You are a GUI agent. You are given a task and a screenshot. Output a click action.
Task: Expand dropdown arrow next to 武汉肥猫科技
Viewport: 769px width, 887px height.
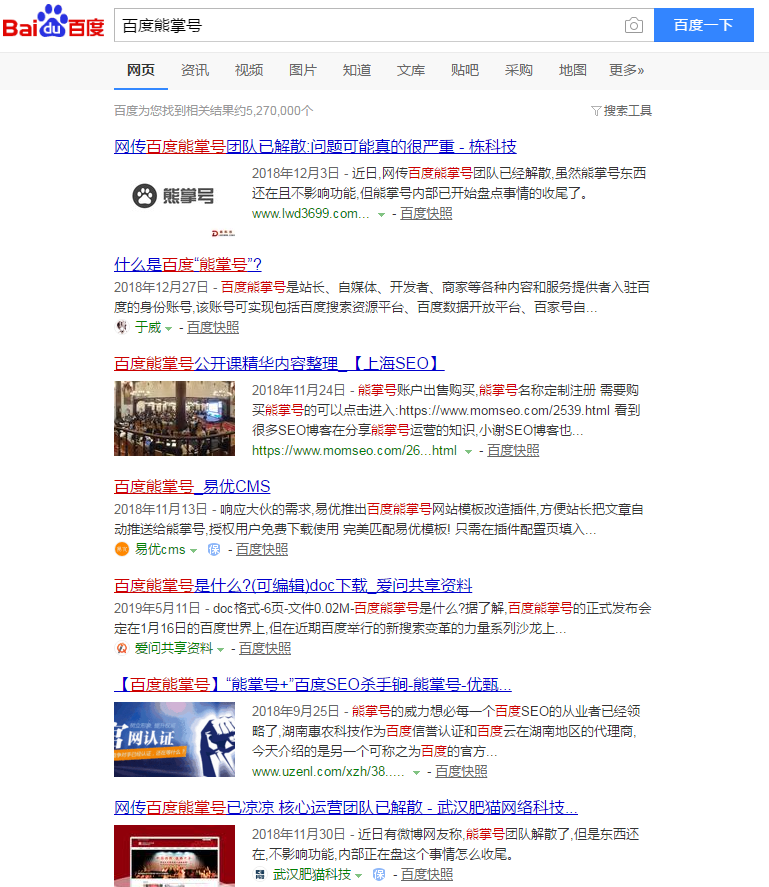pyautogui.click(x=359, y=876)
